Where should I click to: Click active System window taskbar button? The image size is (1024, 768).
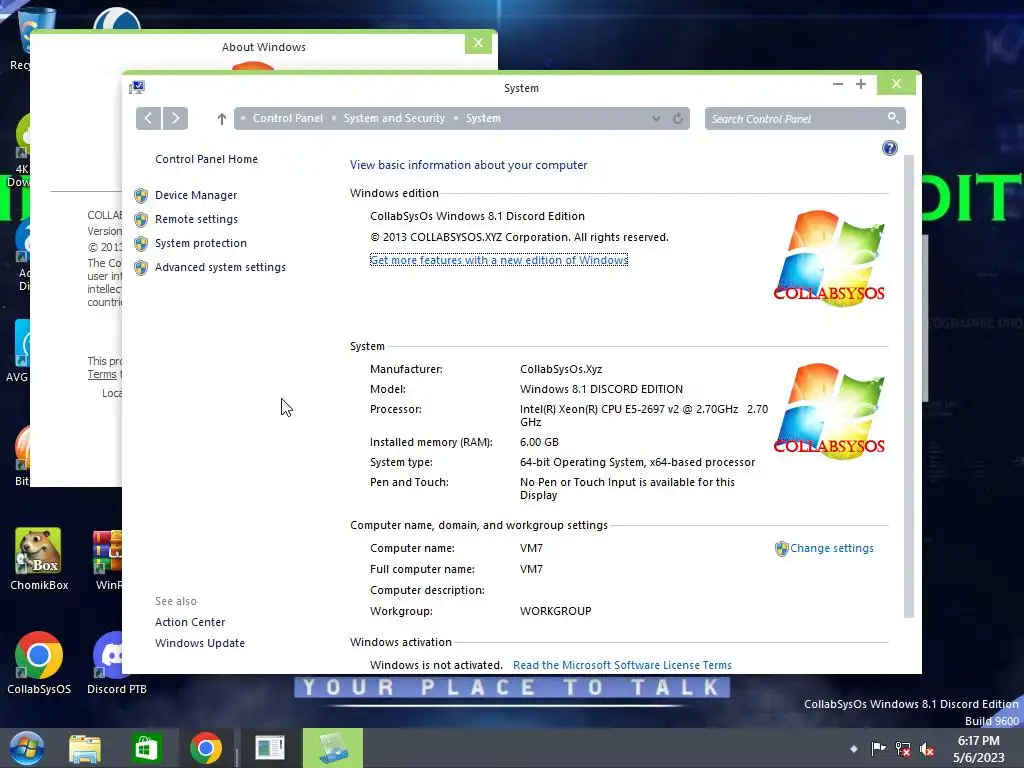(x=332, y=748)
